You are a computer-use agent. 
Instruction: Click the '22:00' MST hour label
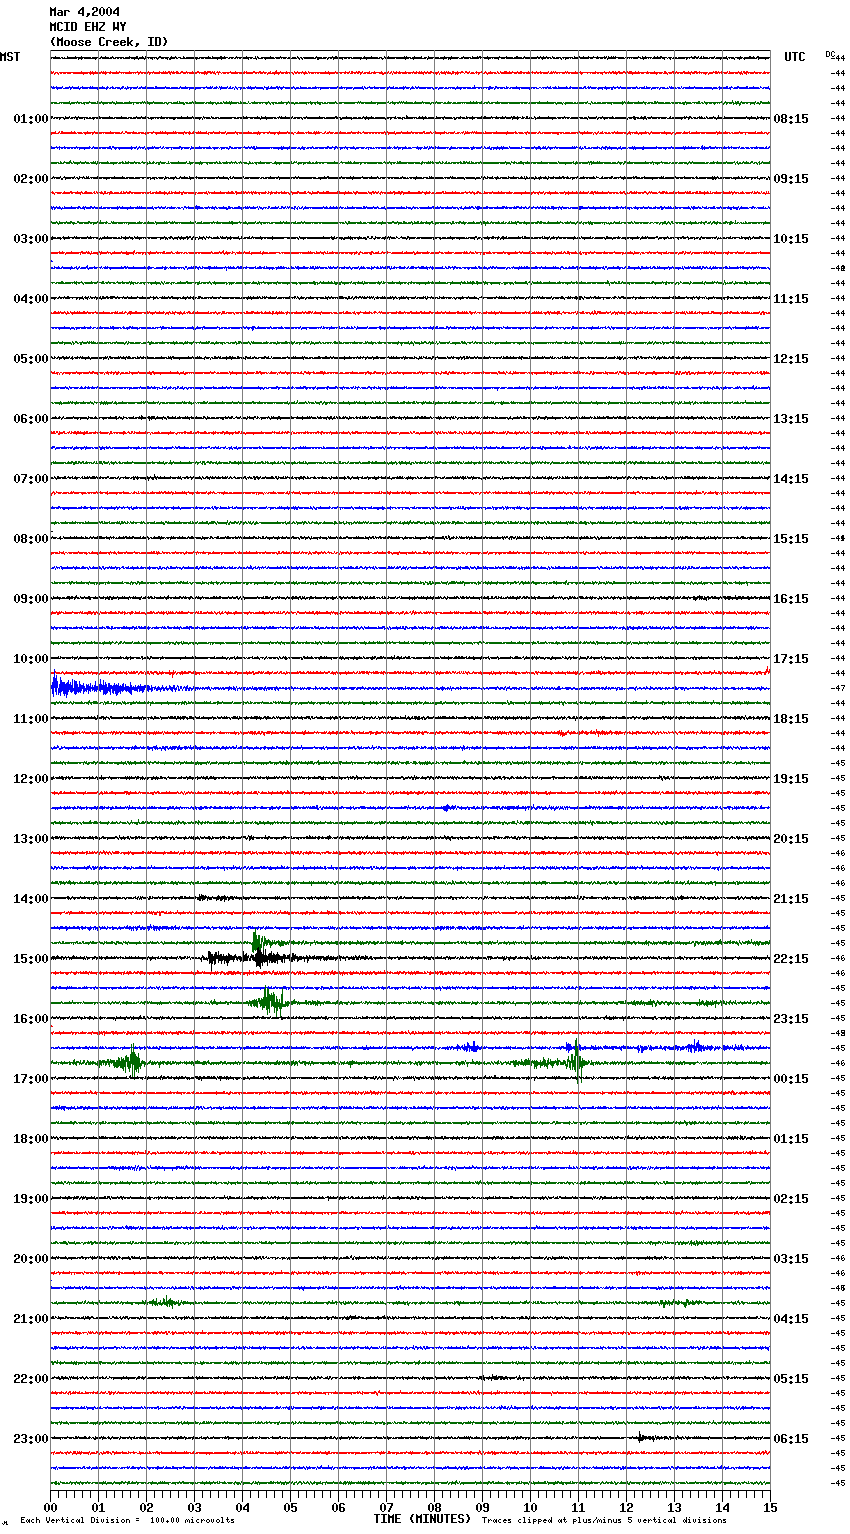tap(31, 1379)
